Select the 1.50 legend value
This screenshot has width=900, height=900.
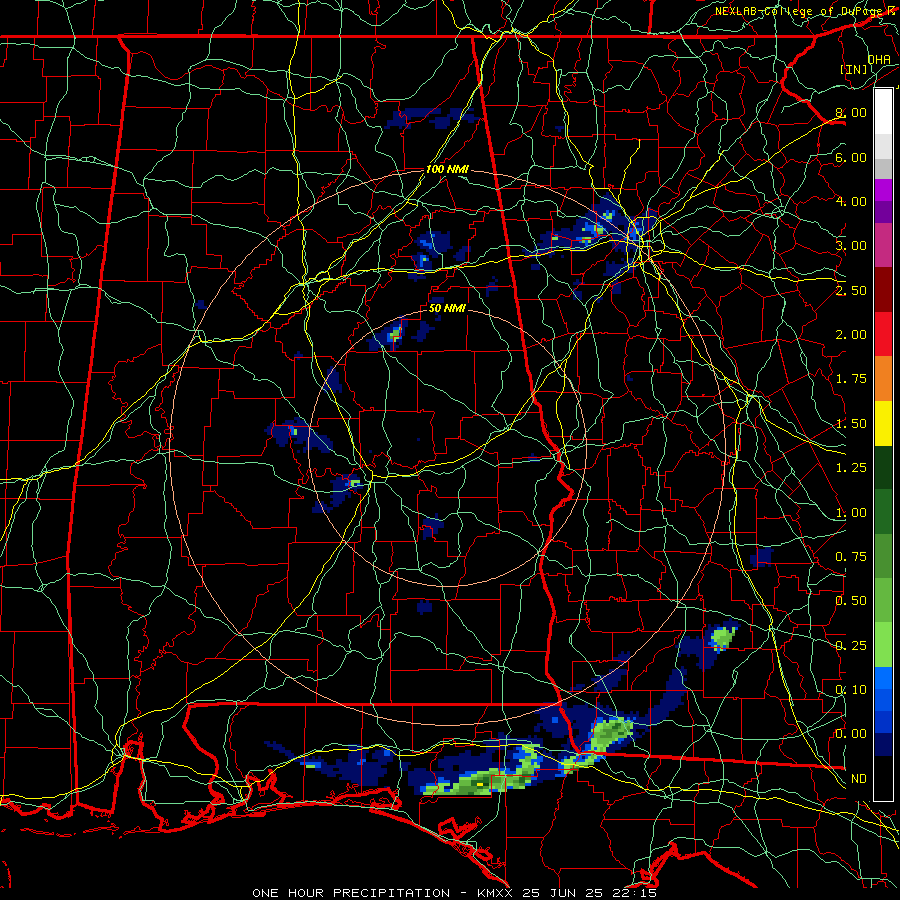pyautogui.click(x=851, y=424)
